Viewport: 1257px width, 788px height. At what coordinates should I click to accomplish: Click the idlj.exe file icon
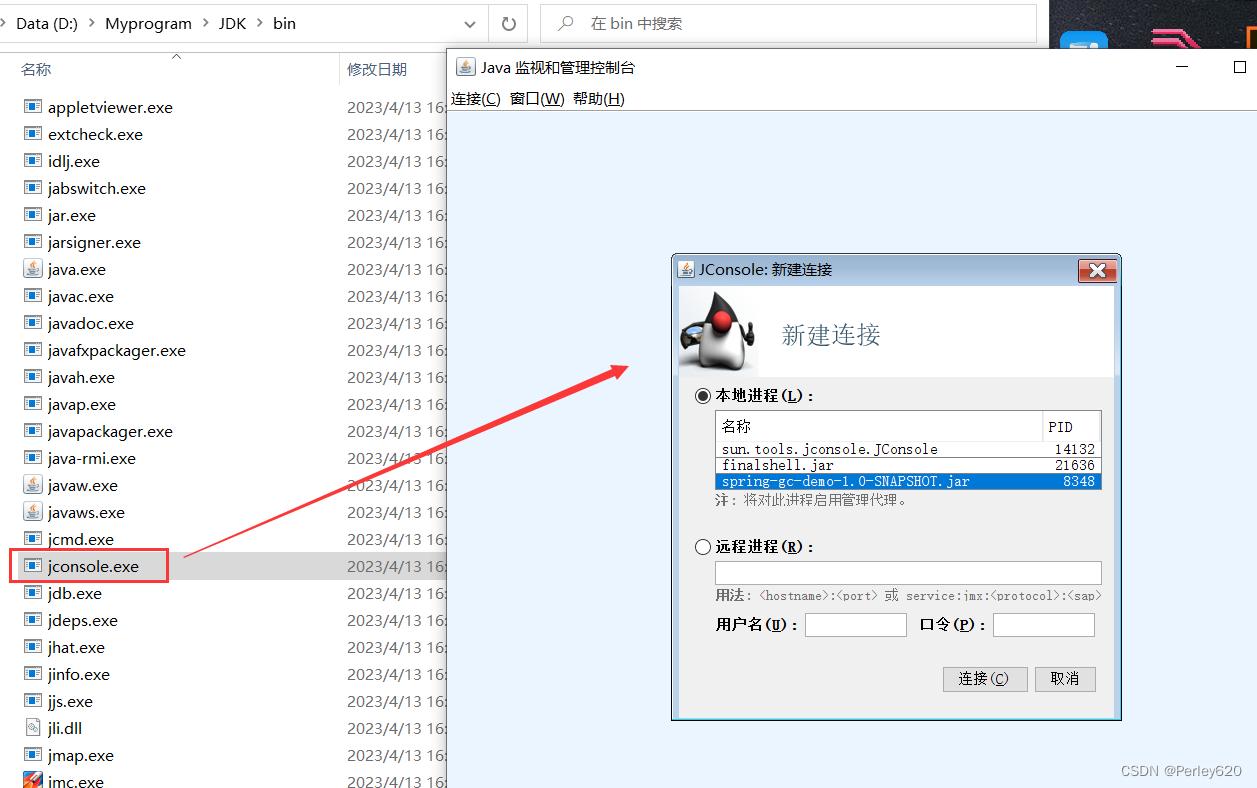[x=33, y=160]
